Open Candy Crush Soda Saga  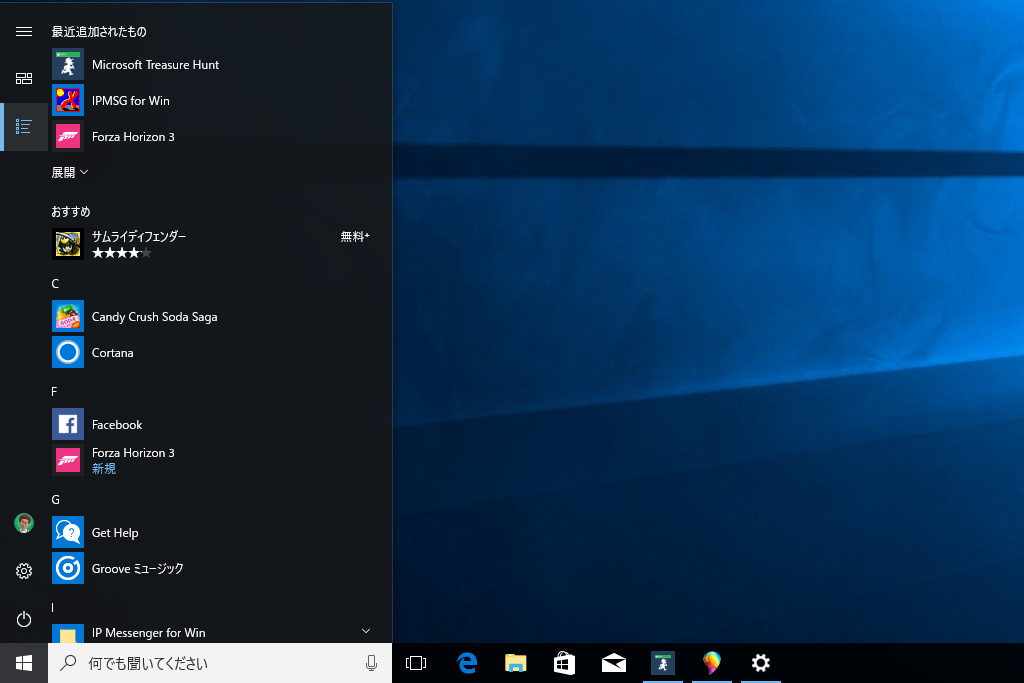coord(154,317)
